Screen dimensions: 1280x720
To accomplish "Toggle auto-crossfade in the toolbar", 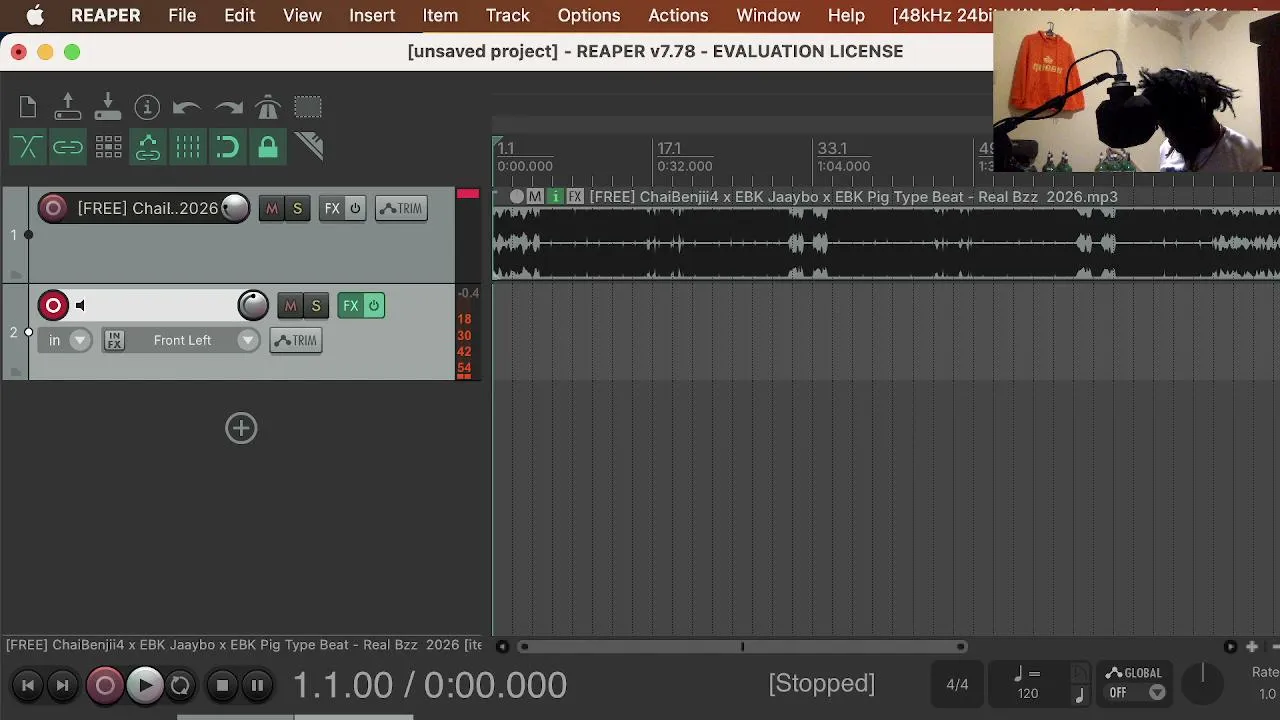I will point(28,147).
